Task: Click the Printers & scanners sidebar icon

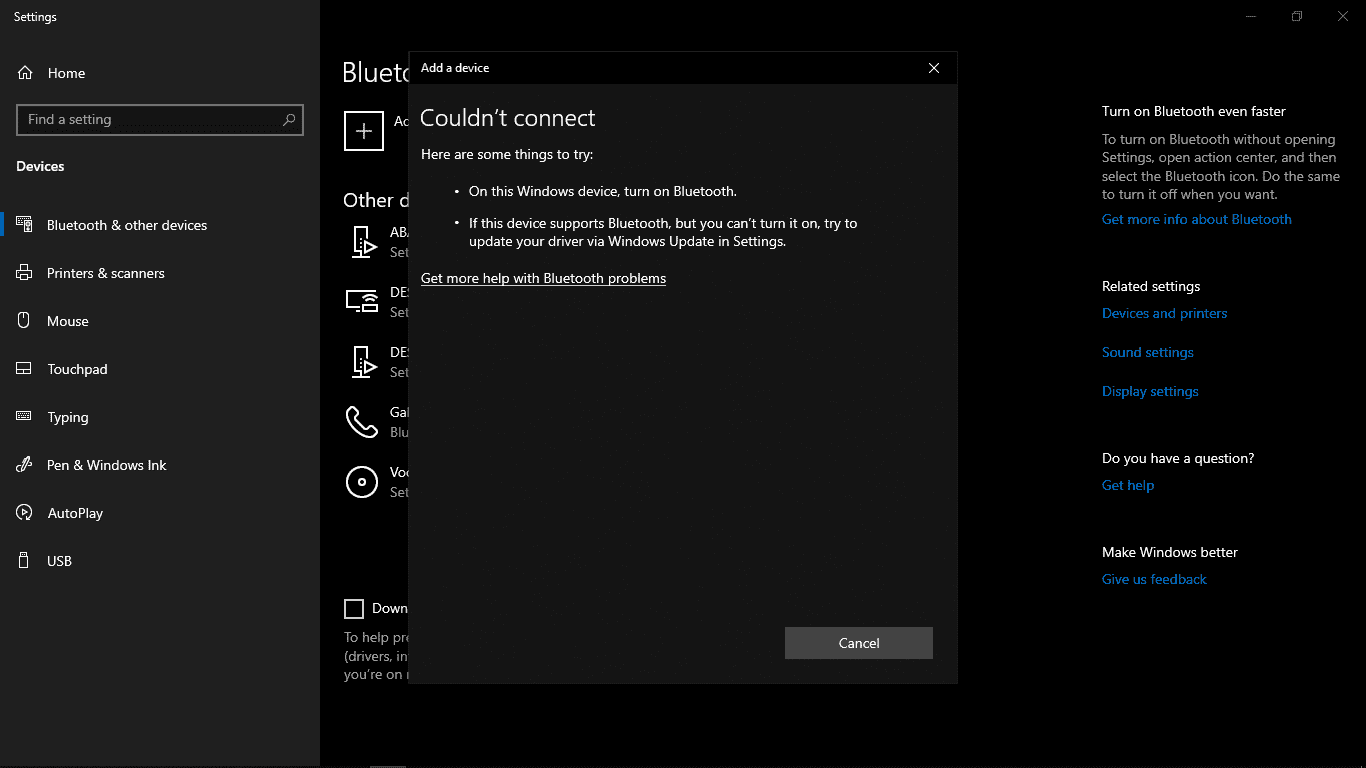Action: pyautogui.click(x=24, y=273)
